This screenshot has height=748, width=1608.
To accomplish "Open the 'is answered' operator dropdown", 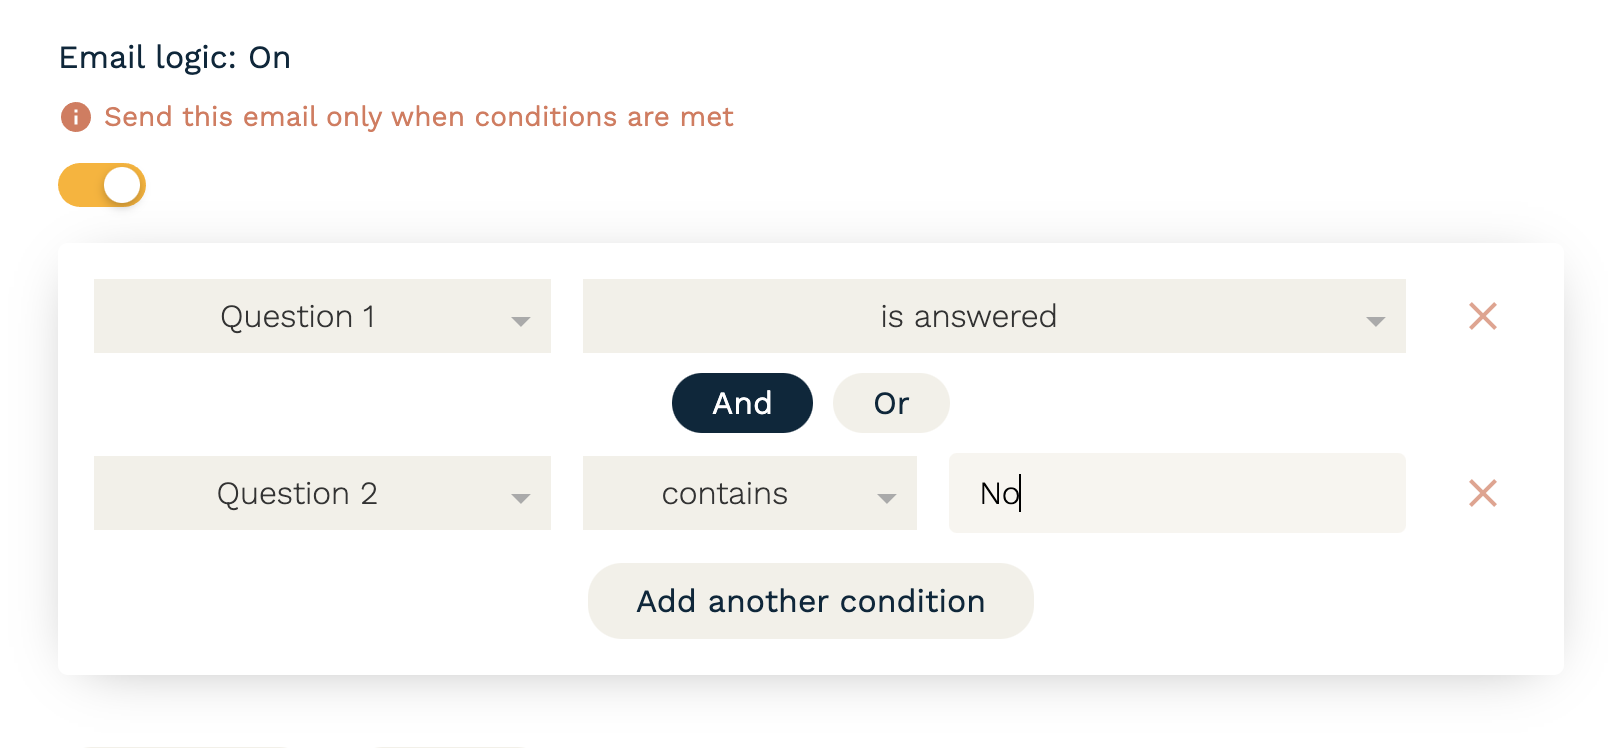I will (x=993, y=316).
